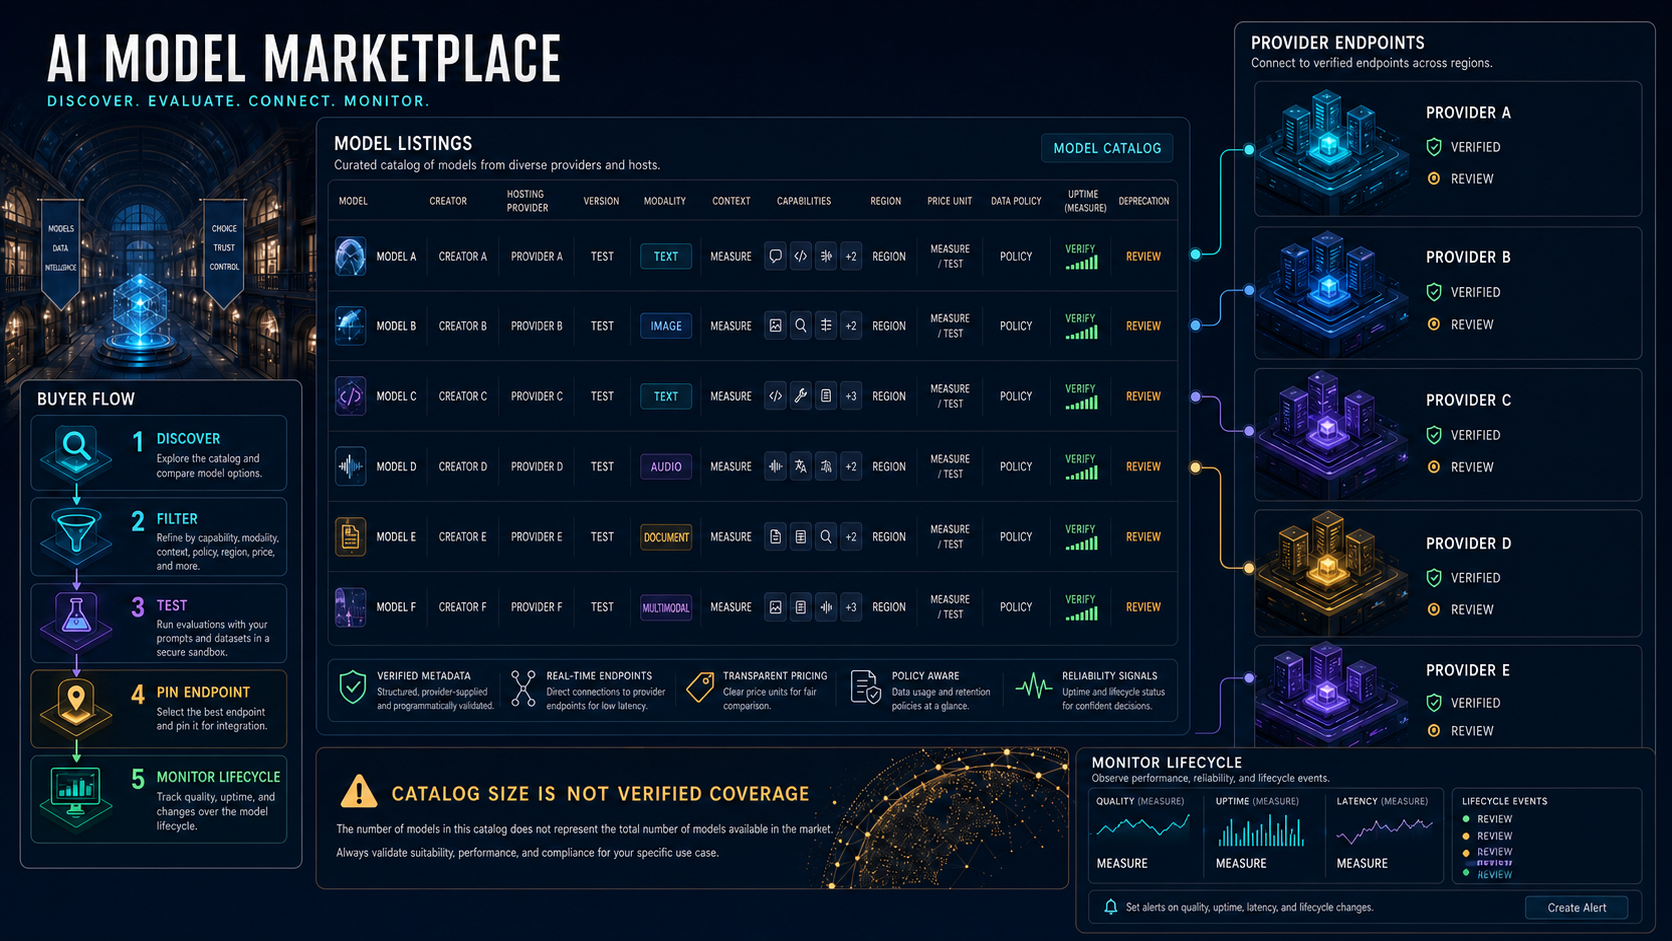Click the Verified Metadata shield icon
The height and width of the screenshot is (941, 1672).
pos(352,688)
